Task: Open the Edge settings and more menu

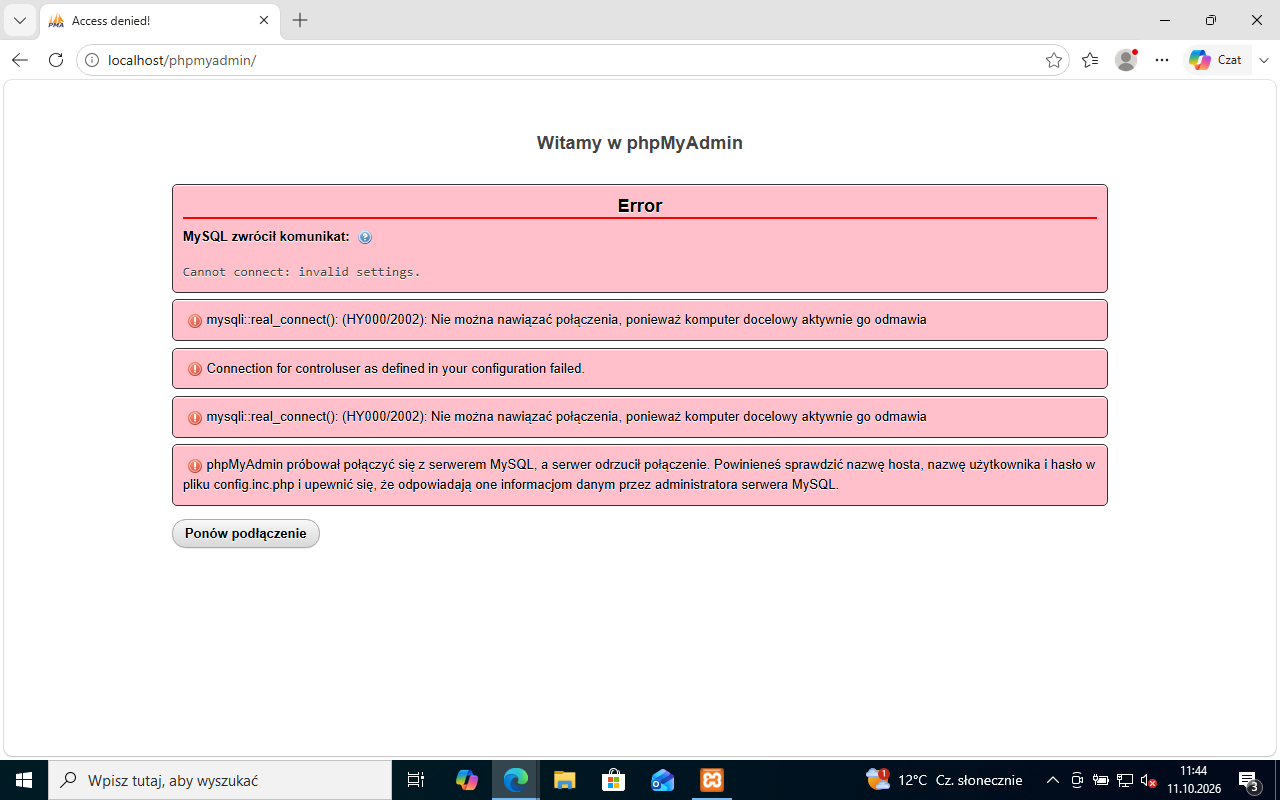Action: (x=1162, y=60)
